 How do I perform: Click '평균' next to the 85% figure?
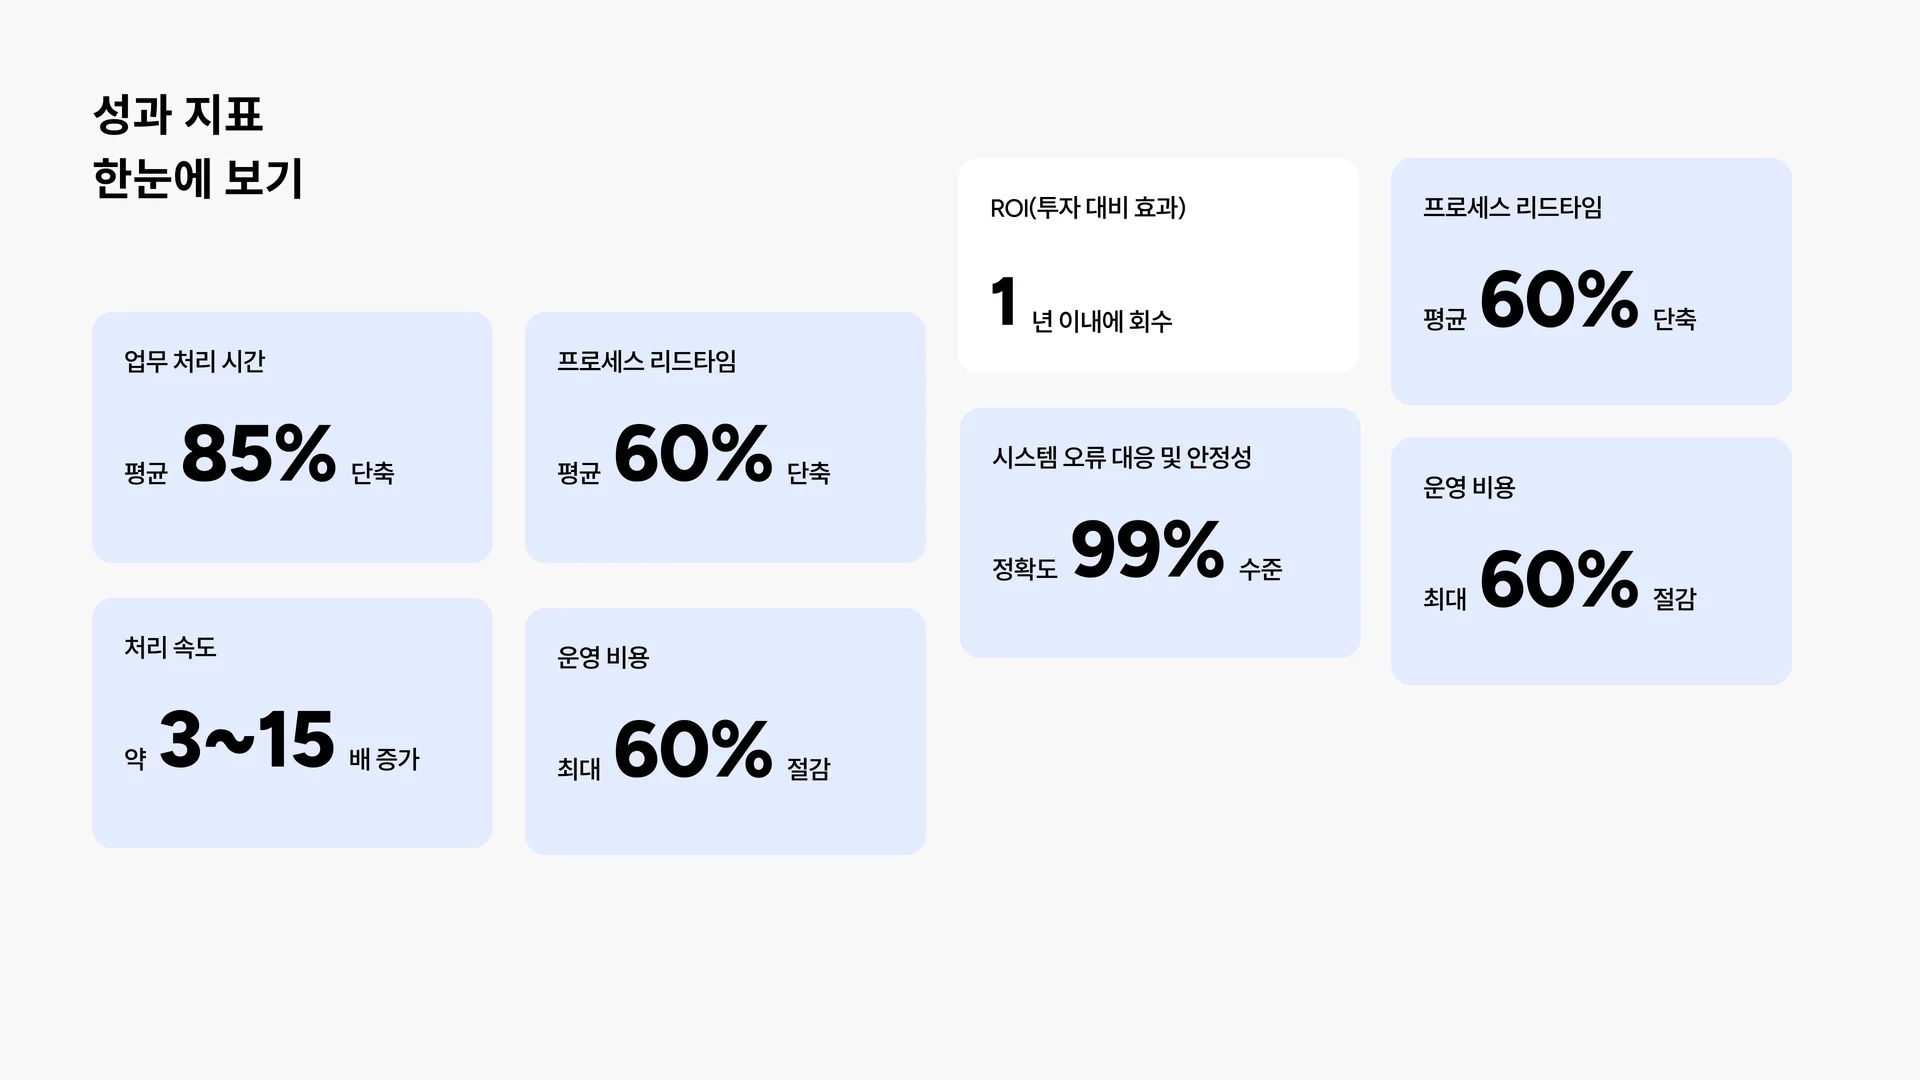(145, 473)
